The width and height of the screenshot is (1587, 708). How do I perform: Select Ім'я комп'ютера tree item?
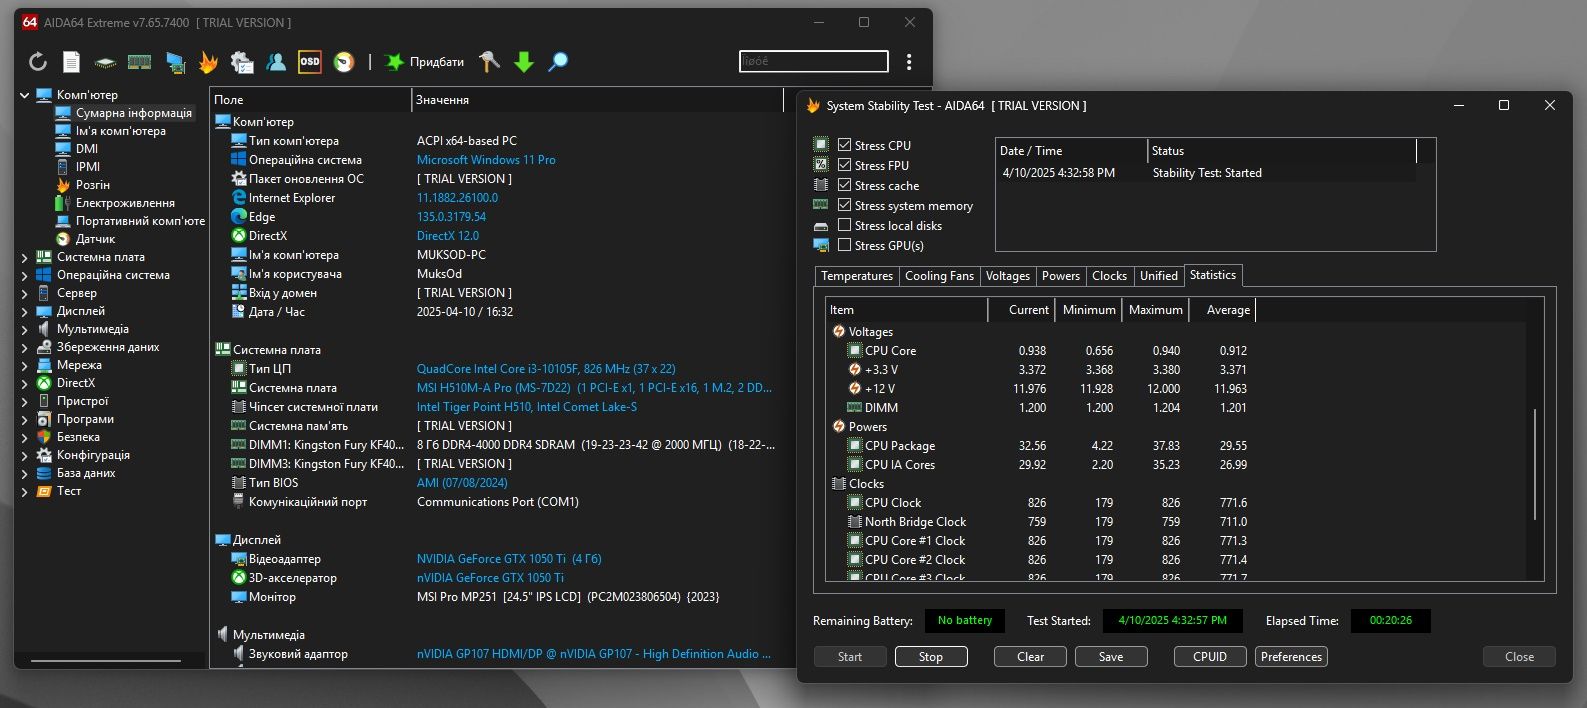point(121,131)
